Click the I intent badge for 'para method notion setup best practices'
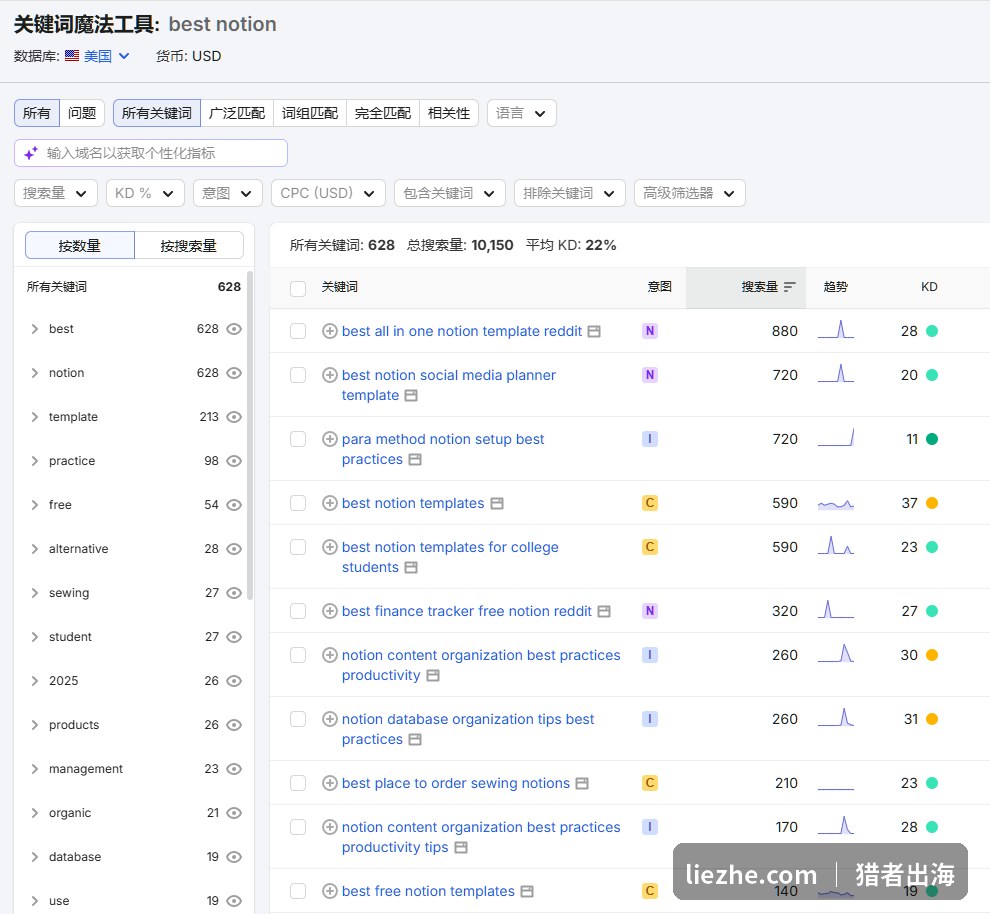The width and height of the screenshot is (990, 914). tap(650, 439)
